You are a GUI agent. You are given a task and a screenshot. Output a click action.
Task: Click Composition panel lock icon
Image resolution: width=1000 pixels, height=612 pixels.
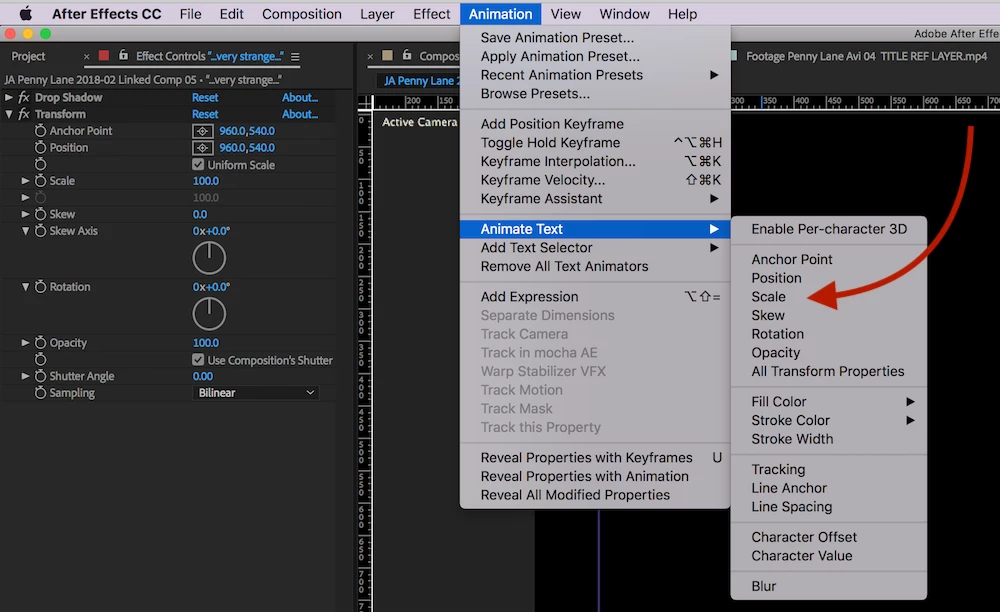point(406,55)
